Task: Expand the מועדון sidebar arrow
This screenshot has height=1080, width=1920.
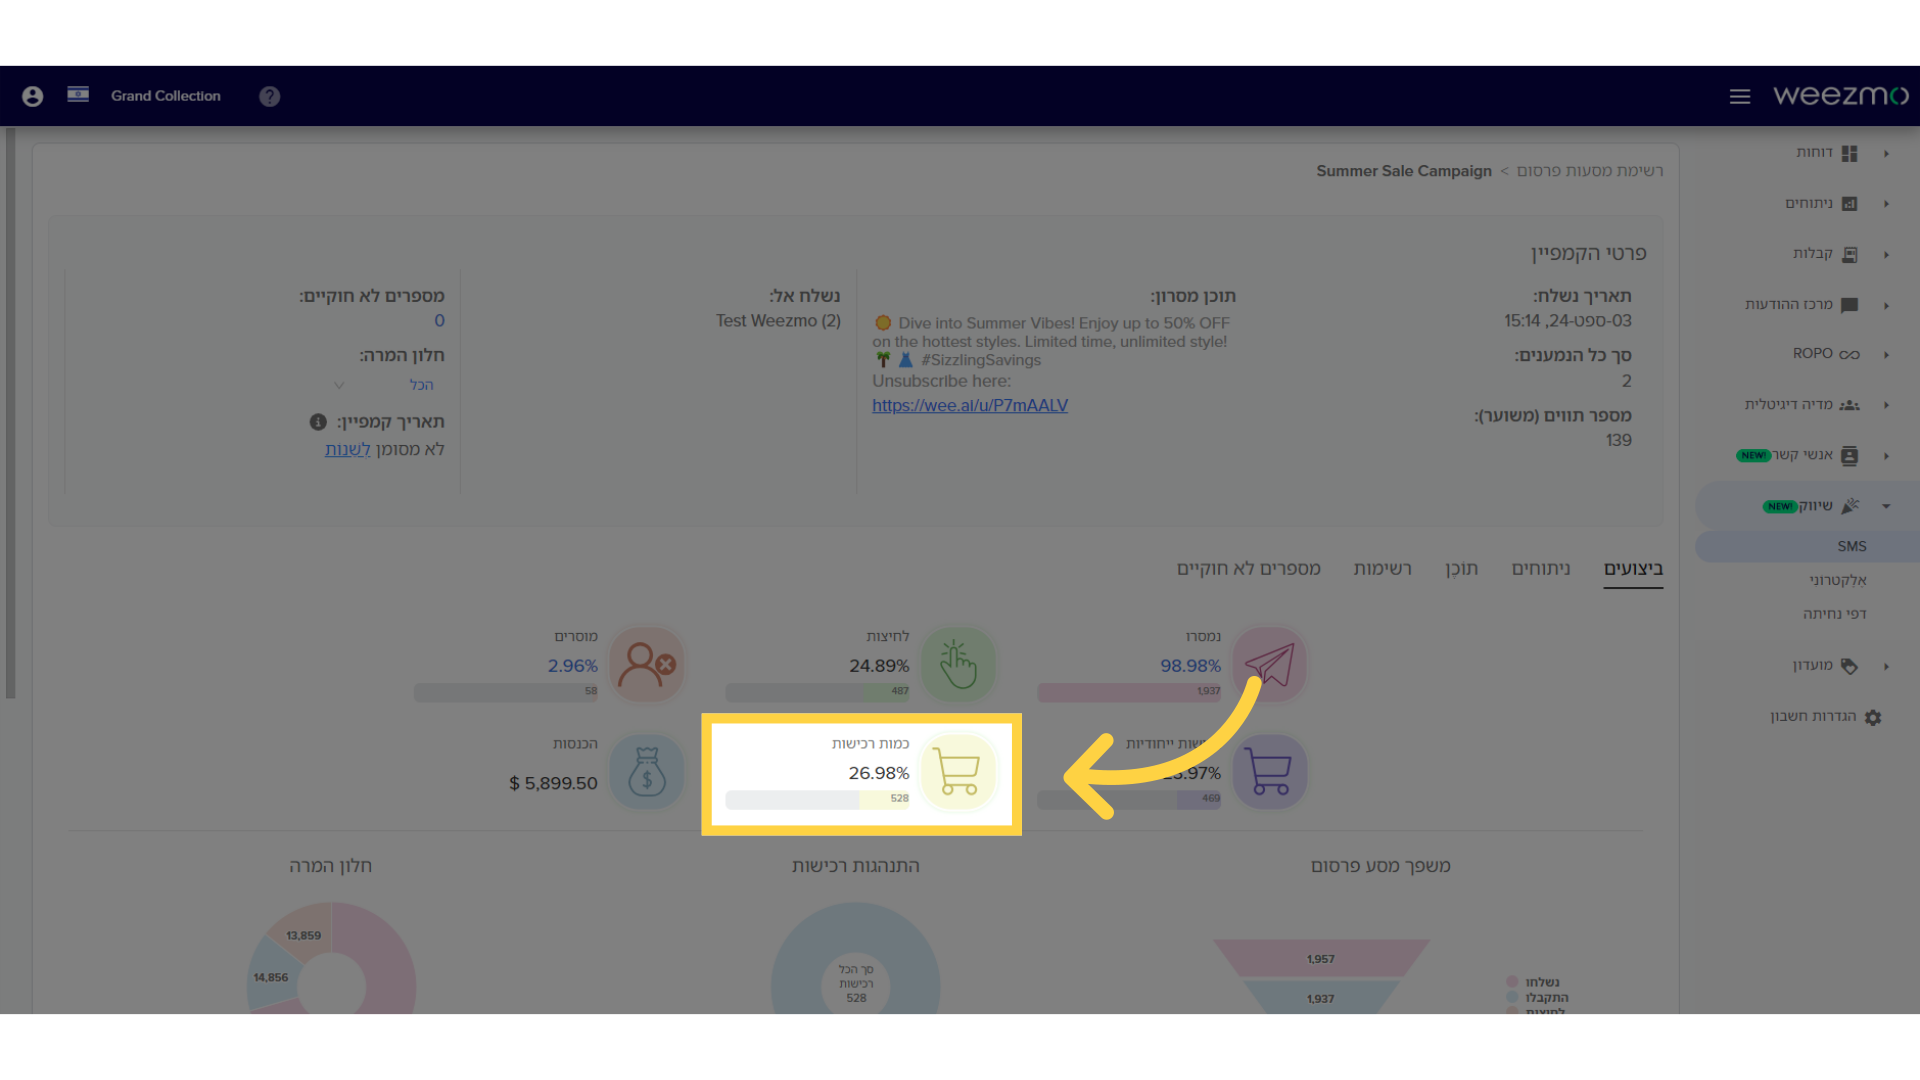Action: (x=1886, y=666)
